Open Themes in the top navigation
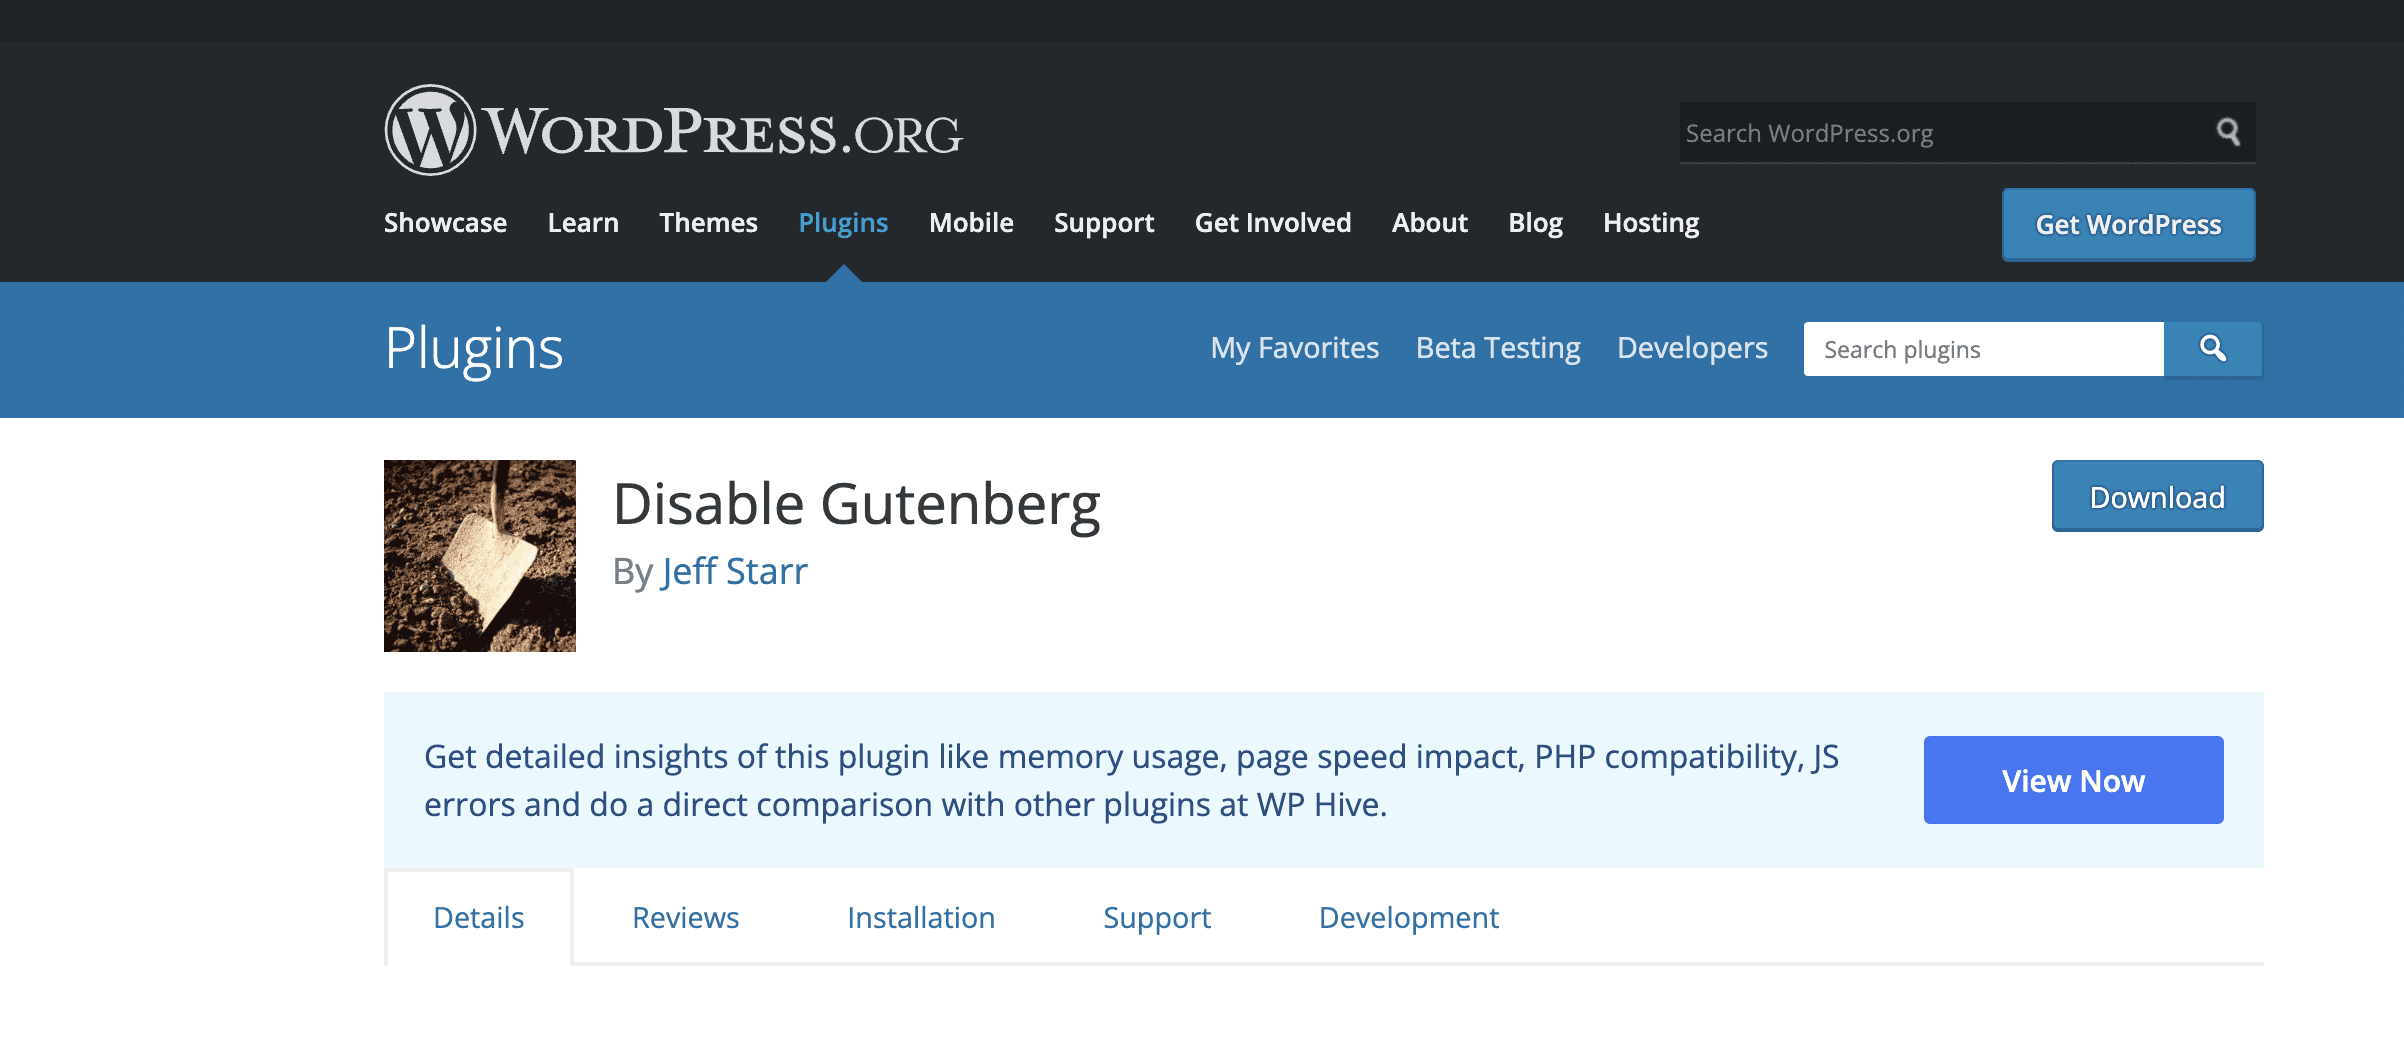This screenshot has width=2404, height=1046. pyautogui.click(x=708, y=222)
